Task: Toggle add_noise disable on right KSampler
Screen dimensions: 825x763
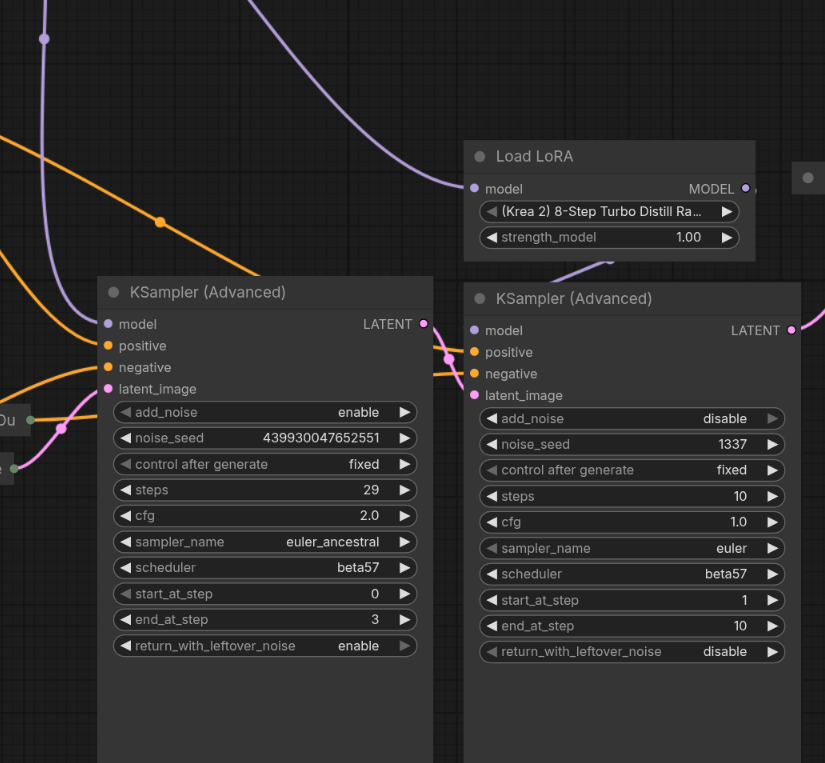Action: 632,418
